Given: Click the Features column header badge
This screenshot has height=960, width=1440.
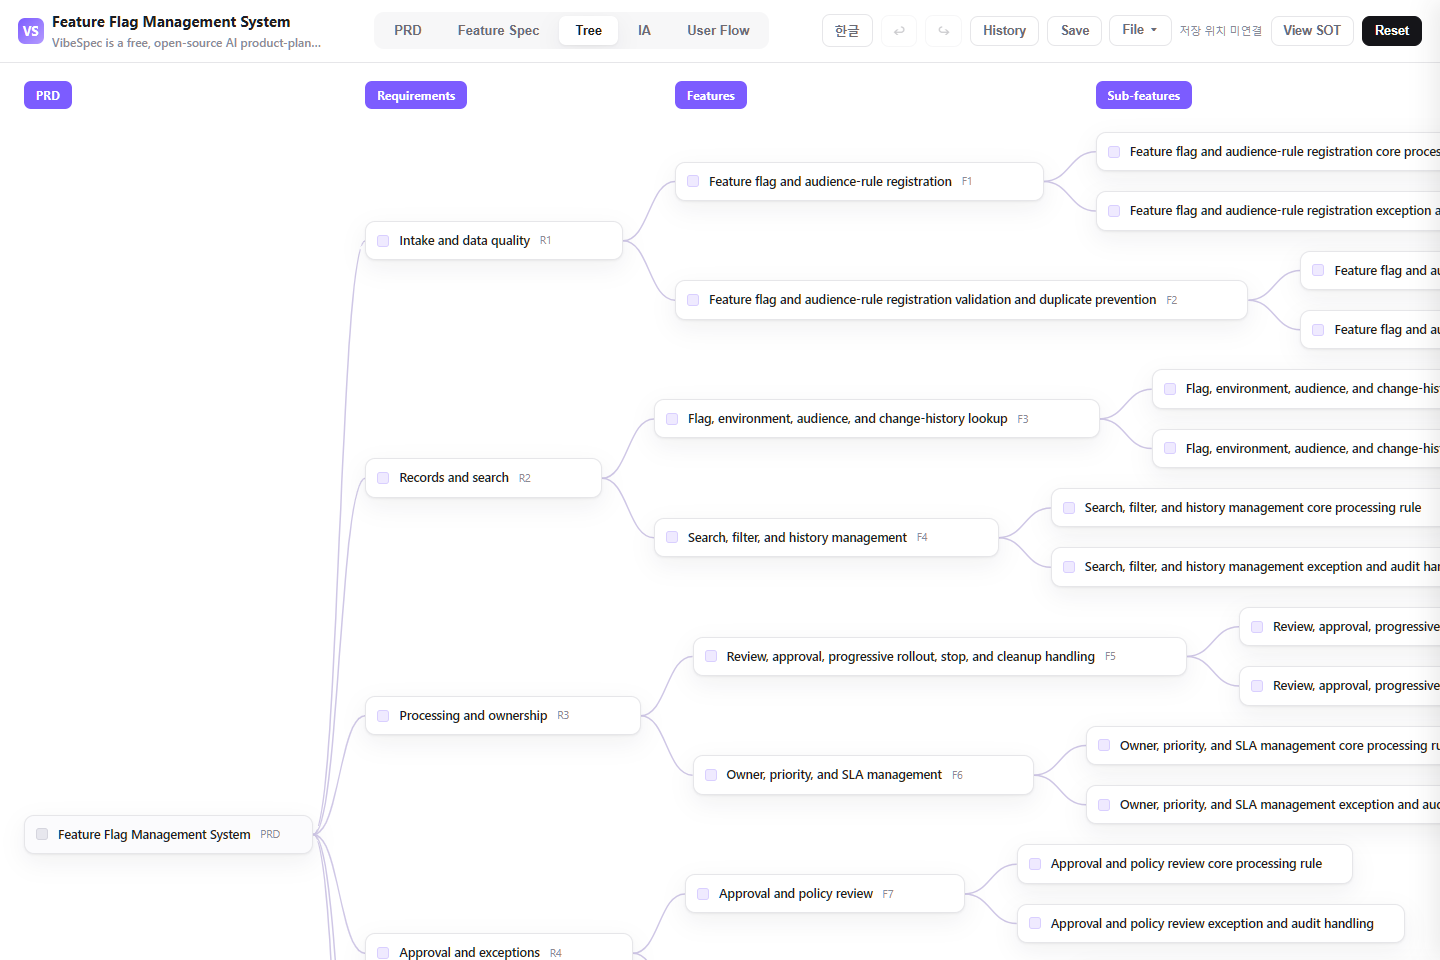Looking at the screenshot, I should (x=711, y=95).
